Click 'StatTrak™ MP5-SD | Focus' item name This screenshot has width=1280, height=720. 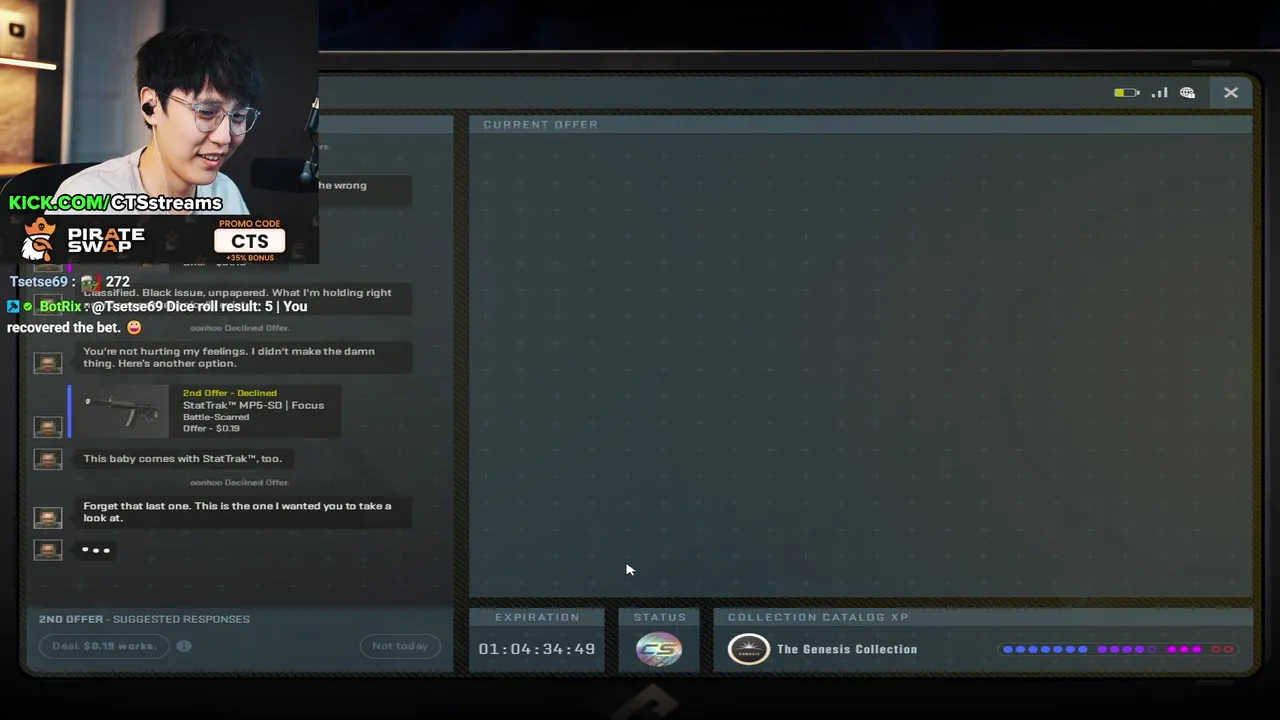pos(253,405)
